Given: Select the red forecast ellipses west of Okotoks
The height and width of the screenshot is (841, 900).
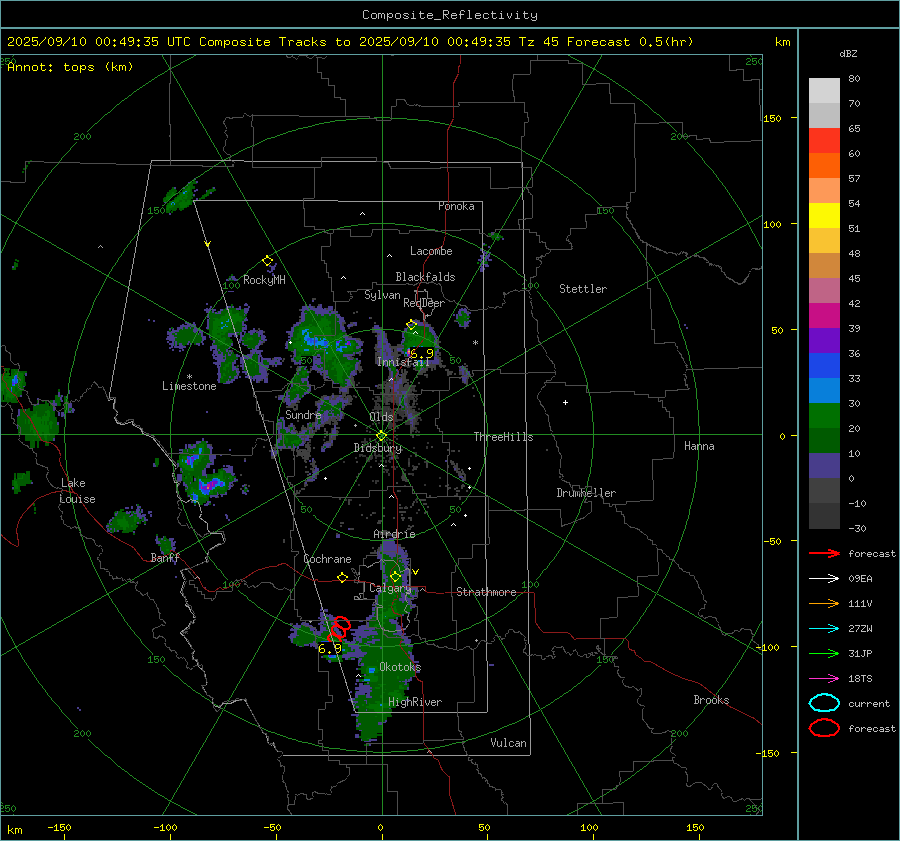Looking at the screenshot, I should (x=339, y=629).
